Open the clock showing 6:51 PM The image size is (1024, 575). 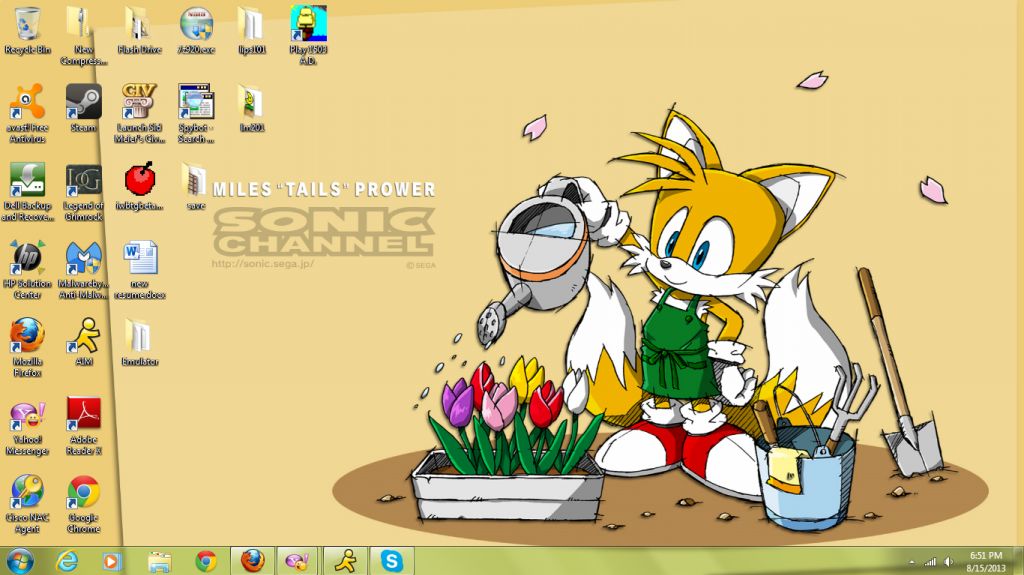click(985, 561)
